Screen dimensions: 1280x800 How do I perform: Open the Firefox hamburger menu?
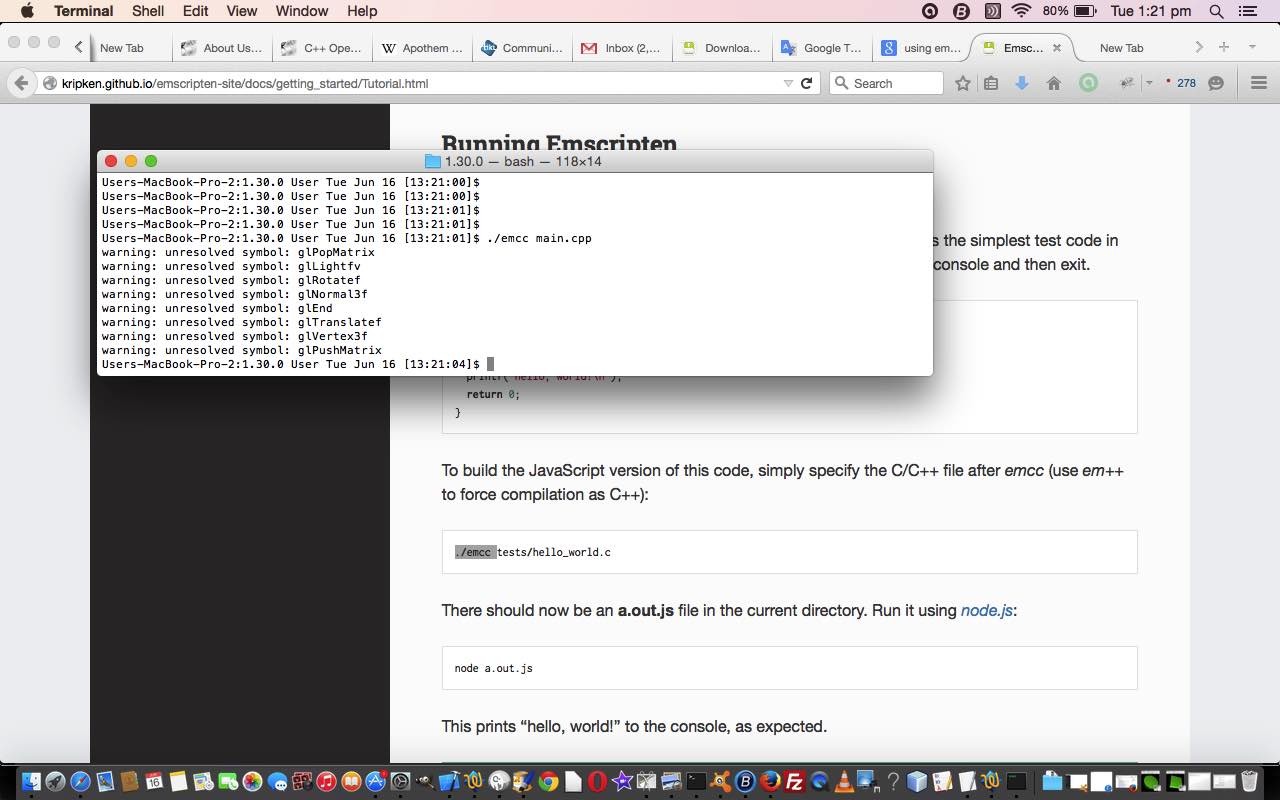(1260, 83)
